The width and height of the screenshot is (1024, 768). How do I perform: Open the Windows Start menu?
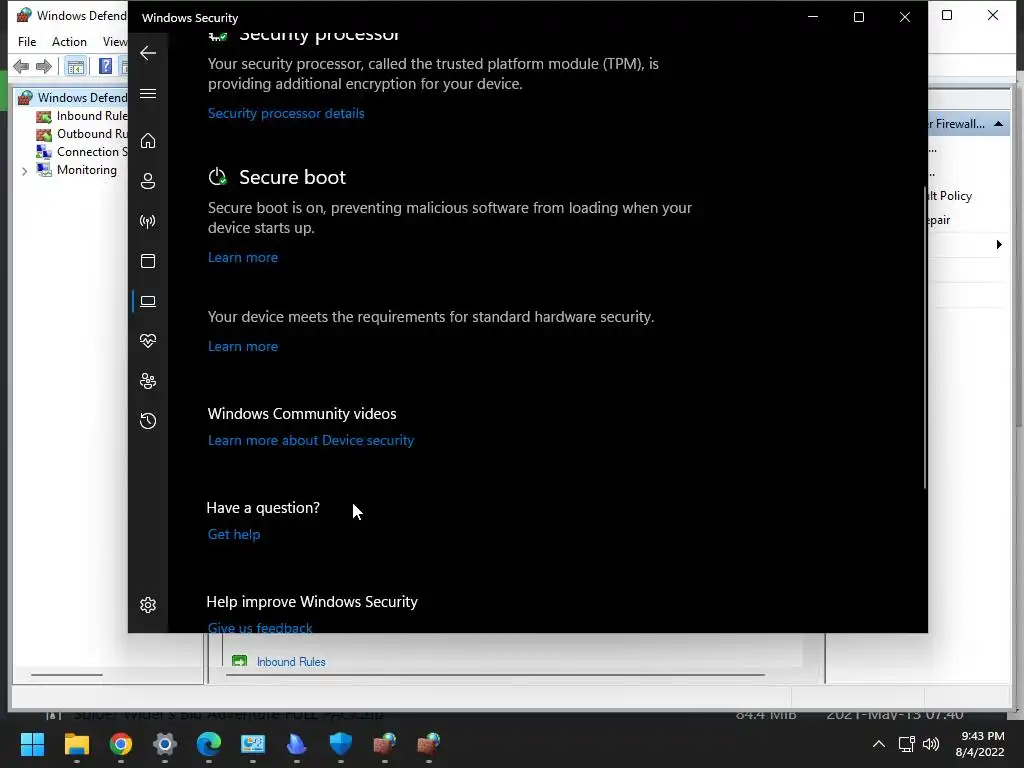pos(32,744)
